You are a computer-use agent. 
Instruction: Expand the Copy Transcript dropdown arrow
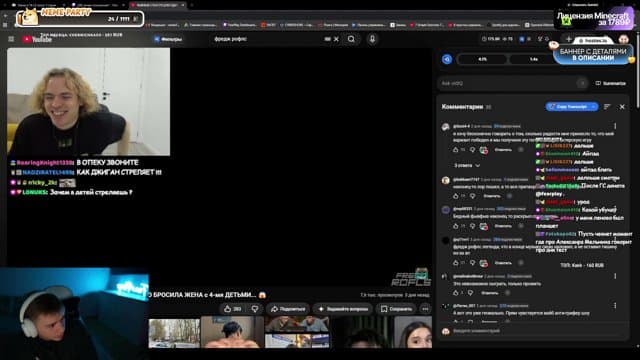coord(594,107)
